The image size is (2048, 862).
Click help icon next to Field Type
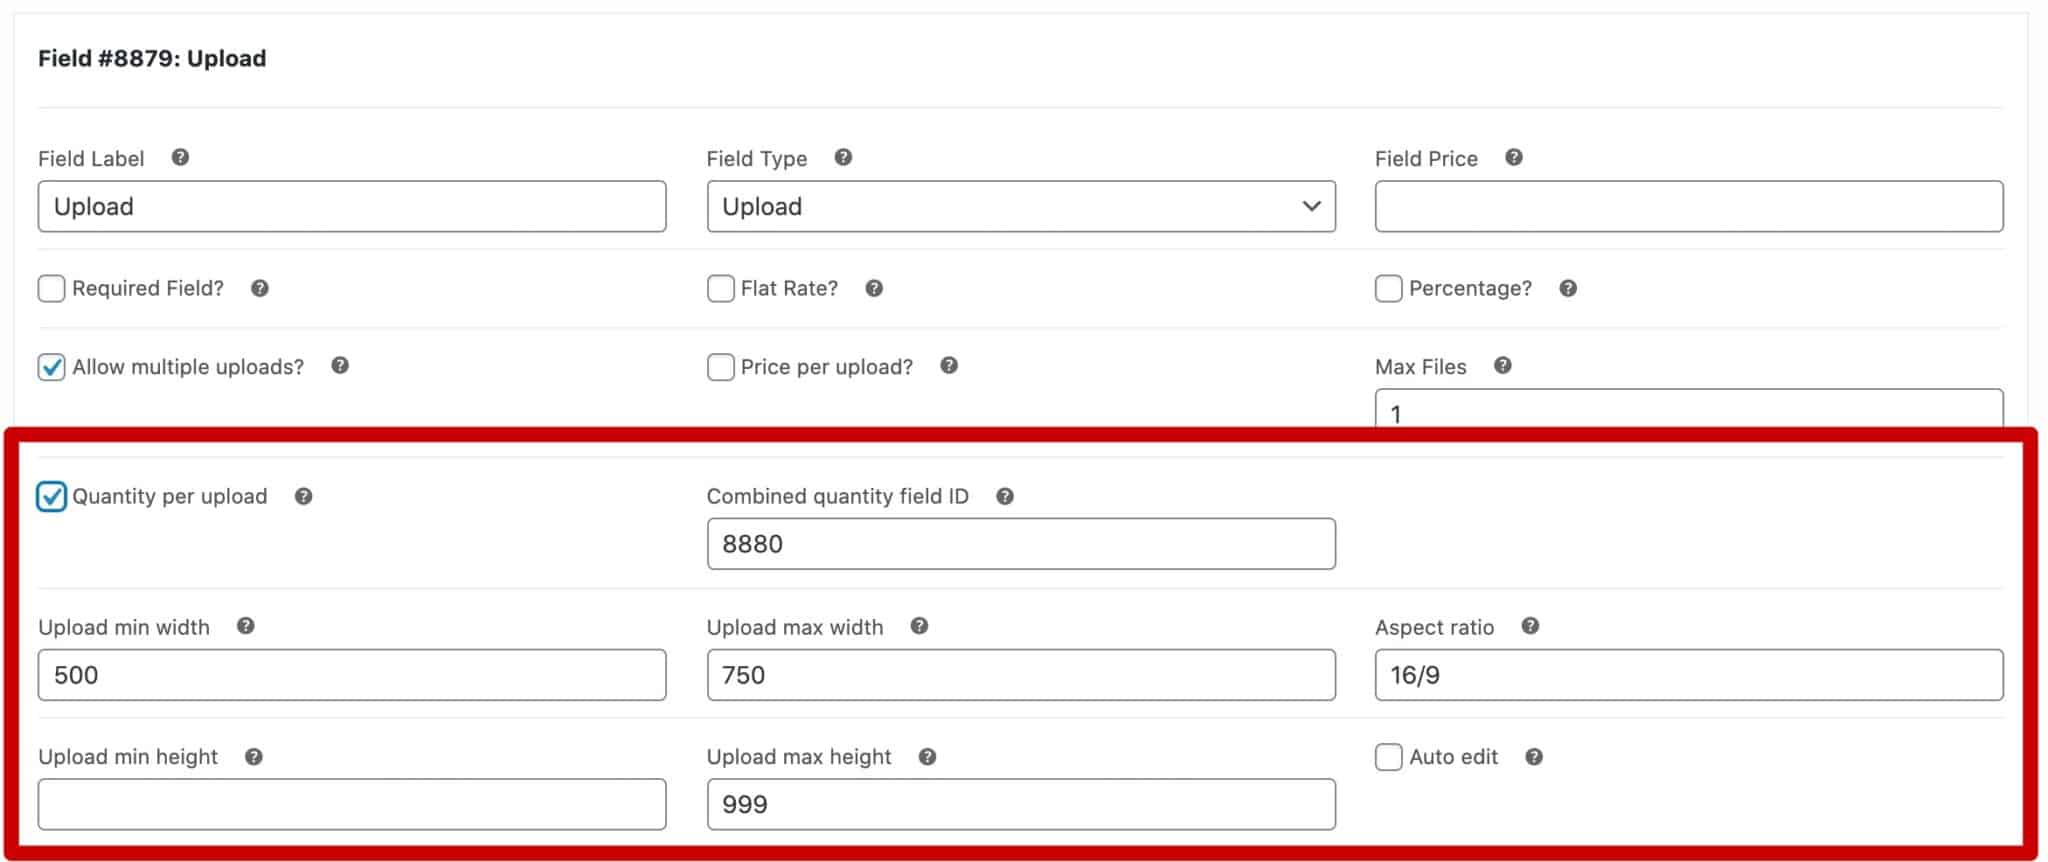tap(843, 157)
